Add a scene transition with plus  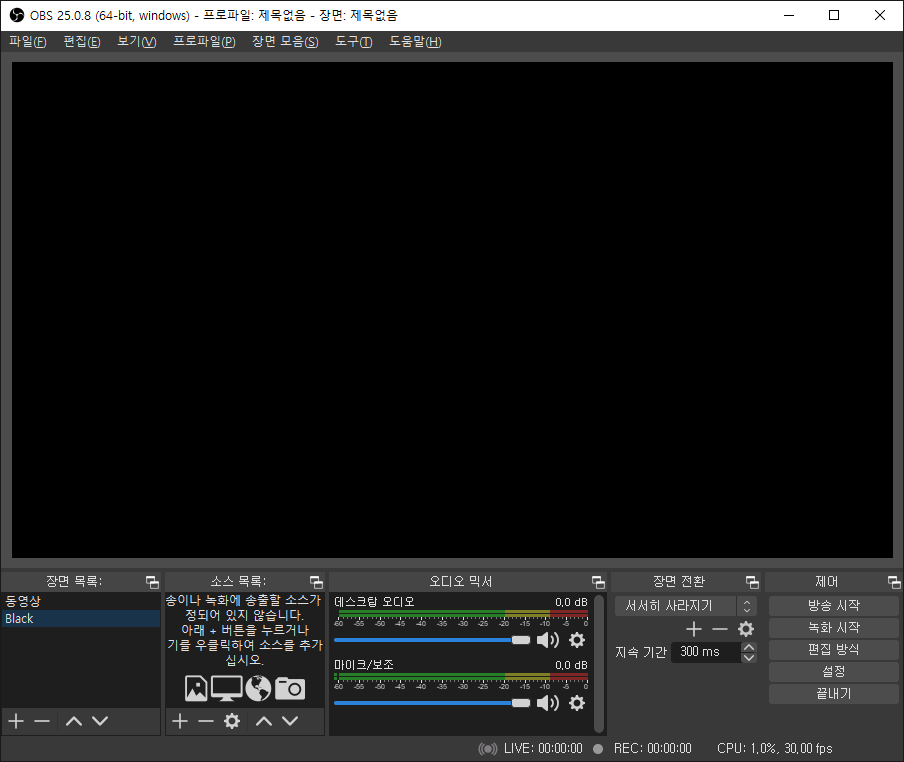click(694, 629)
